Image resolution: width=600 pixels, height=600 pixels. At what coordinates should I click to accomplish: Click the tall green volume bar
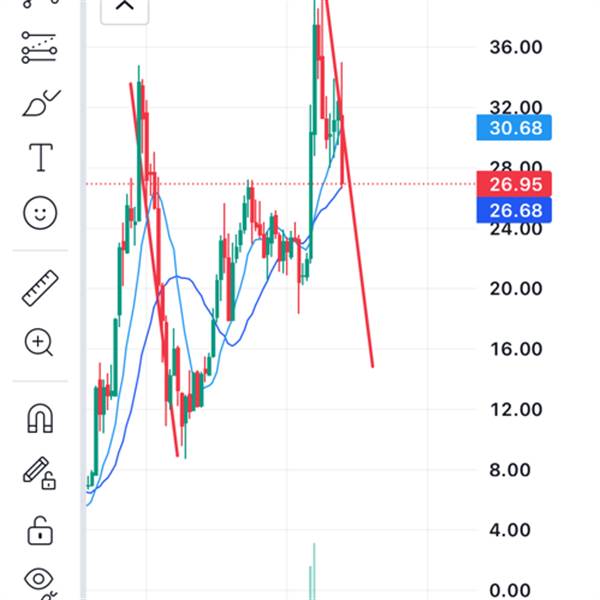coord(314,571)
